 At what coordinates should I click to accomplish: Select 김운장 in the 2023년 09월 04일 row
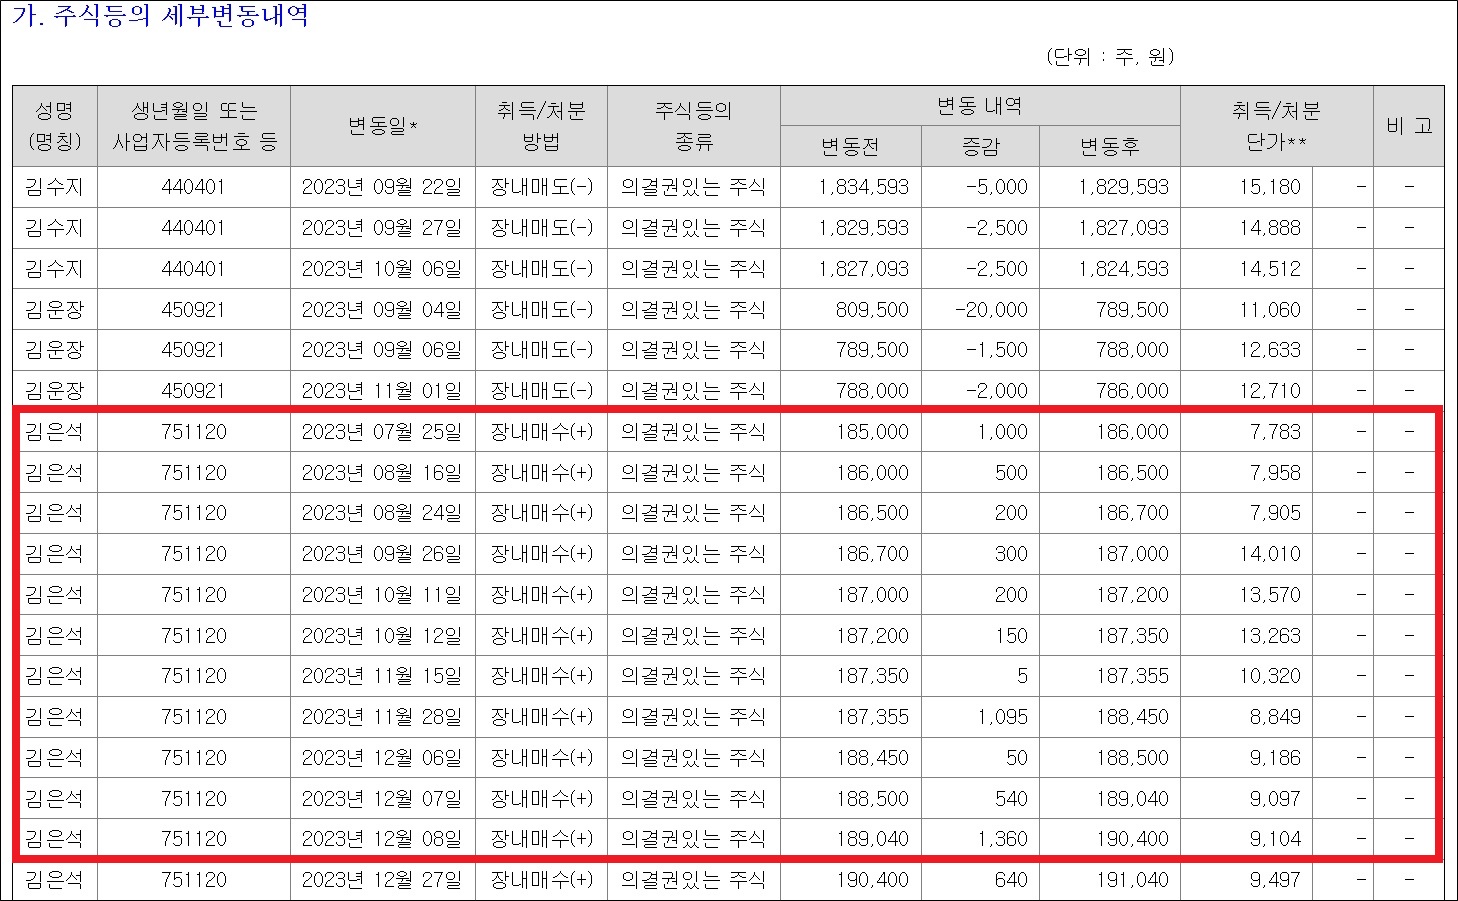pos(55,310)
